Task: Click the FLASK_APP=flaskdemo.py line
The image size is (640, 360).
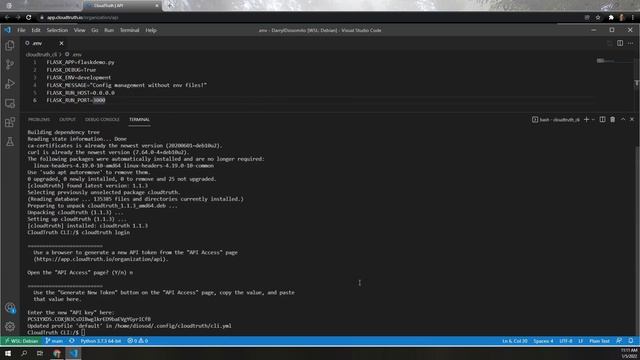Action: pyautogui.click(x=80, y=62)
